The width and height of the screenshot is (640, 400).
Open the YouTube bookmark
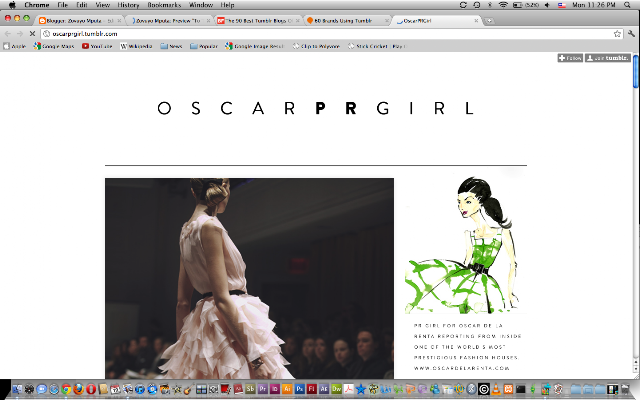tap(97, 46)
